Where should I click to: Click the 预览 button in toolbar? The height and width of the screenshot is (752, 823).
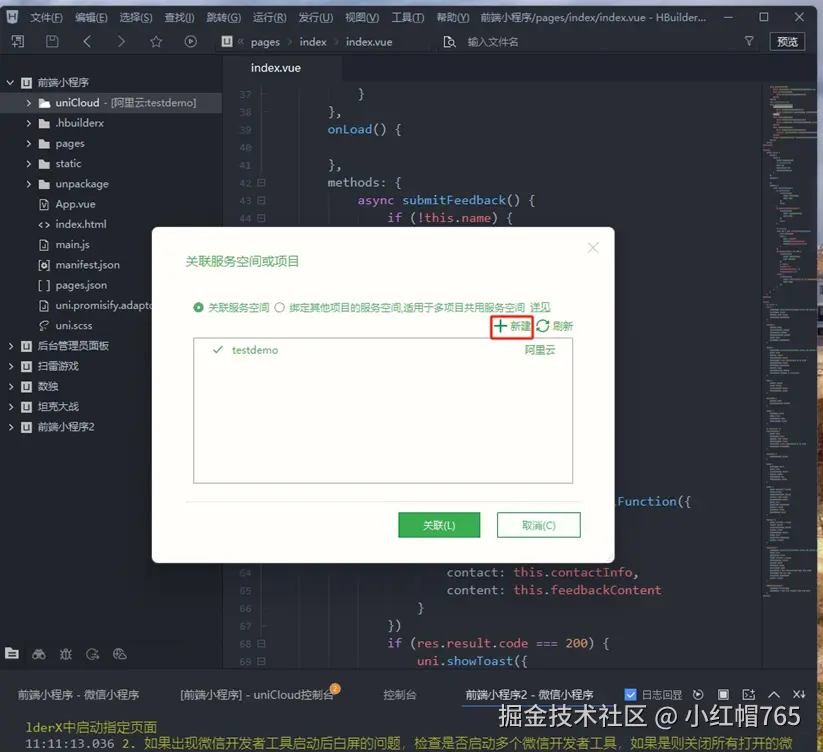click(787, 41)
